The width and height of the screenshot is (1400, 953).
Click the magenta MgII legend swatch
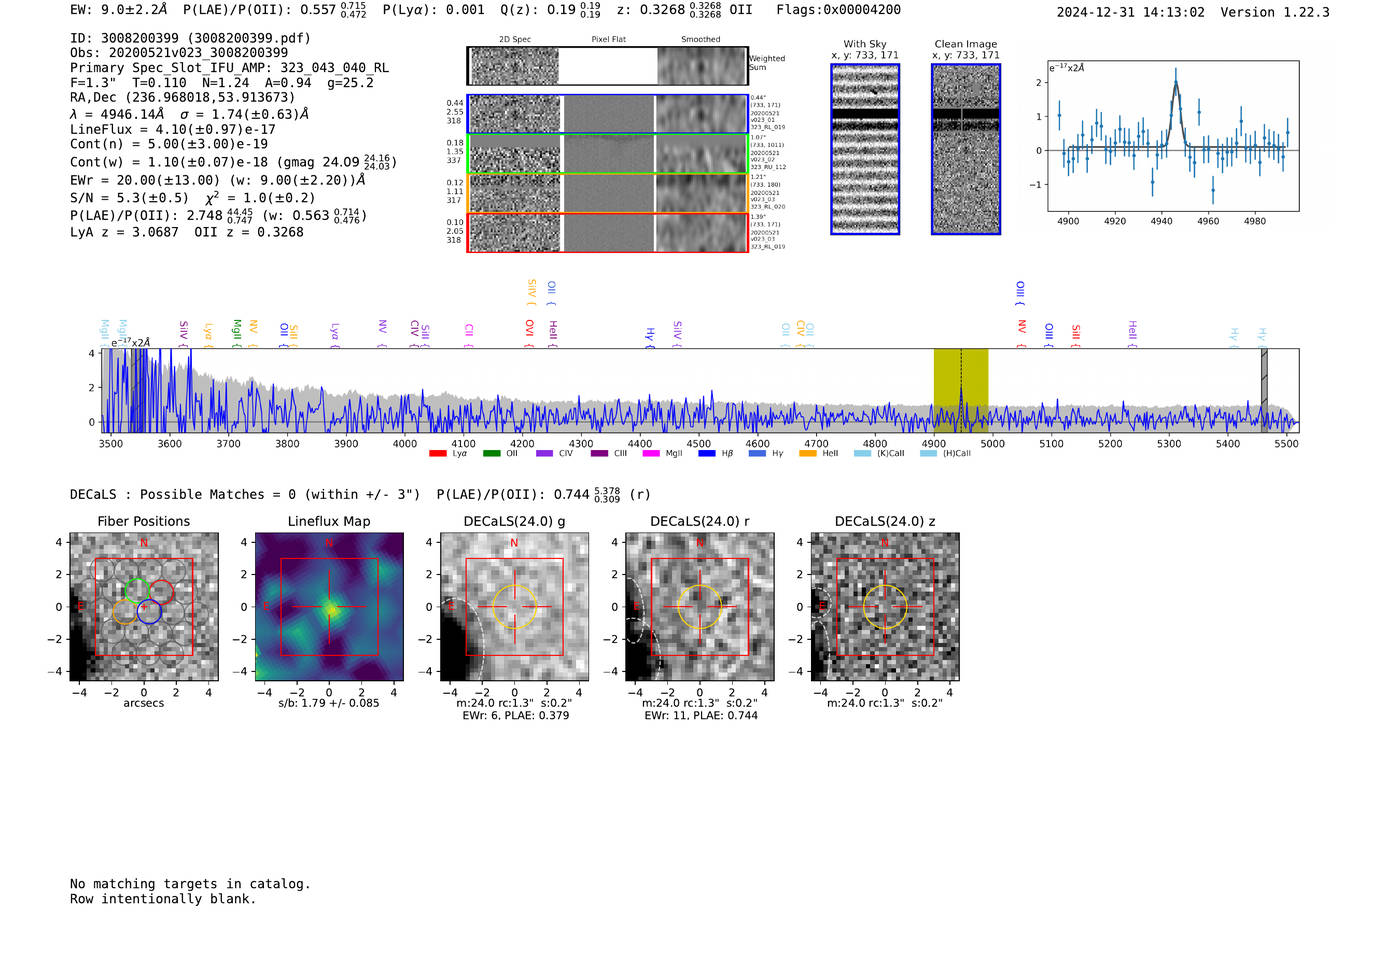pos(651,454)
